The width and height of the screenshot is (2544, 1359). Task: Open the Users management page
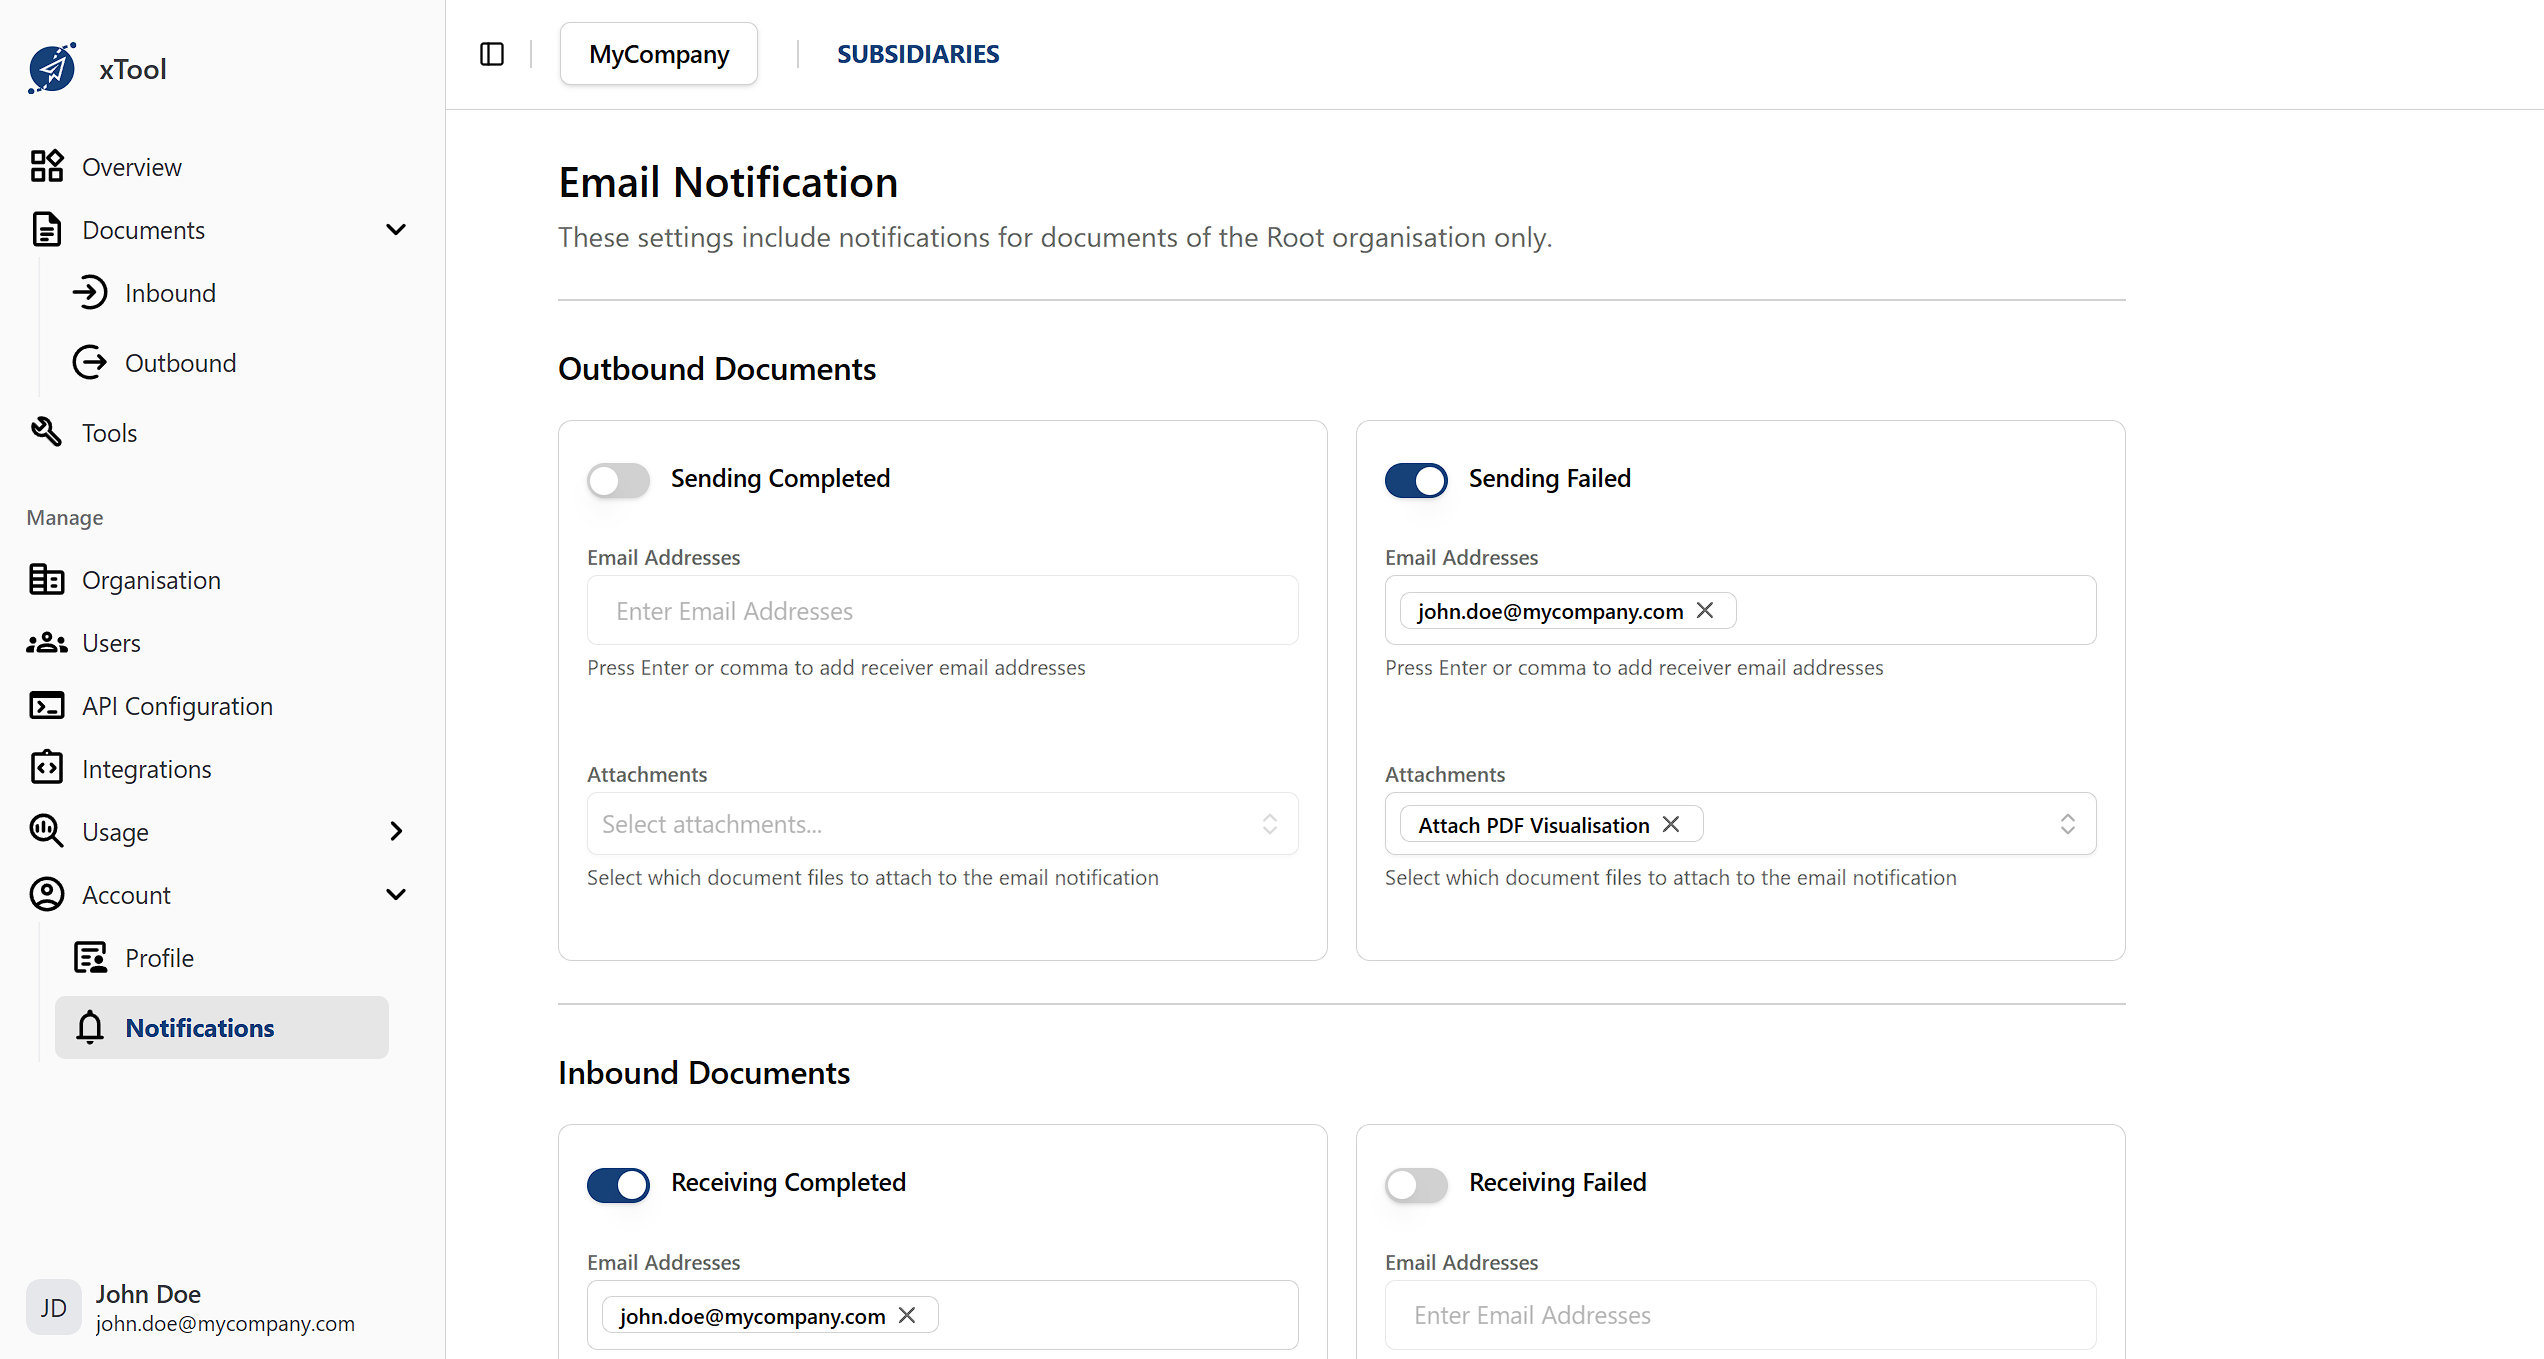click(111, 642)
